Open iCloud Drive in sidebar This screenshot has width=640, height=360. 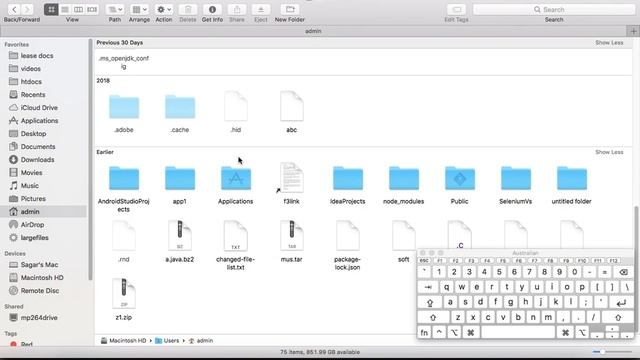click(x=39, y=108)
